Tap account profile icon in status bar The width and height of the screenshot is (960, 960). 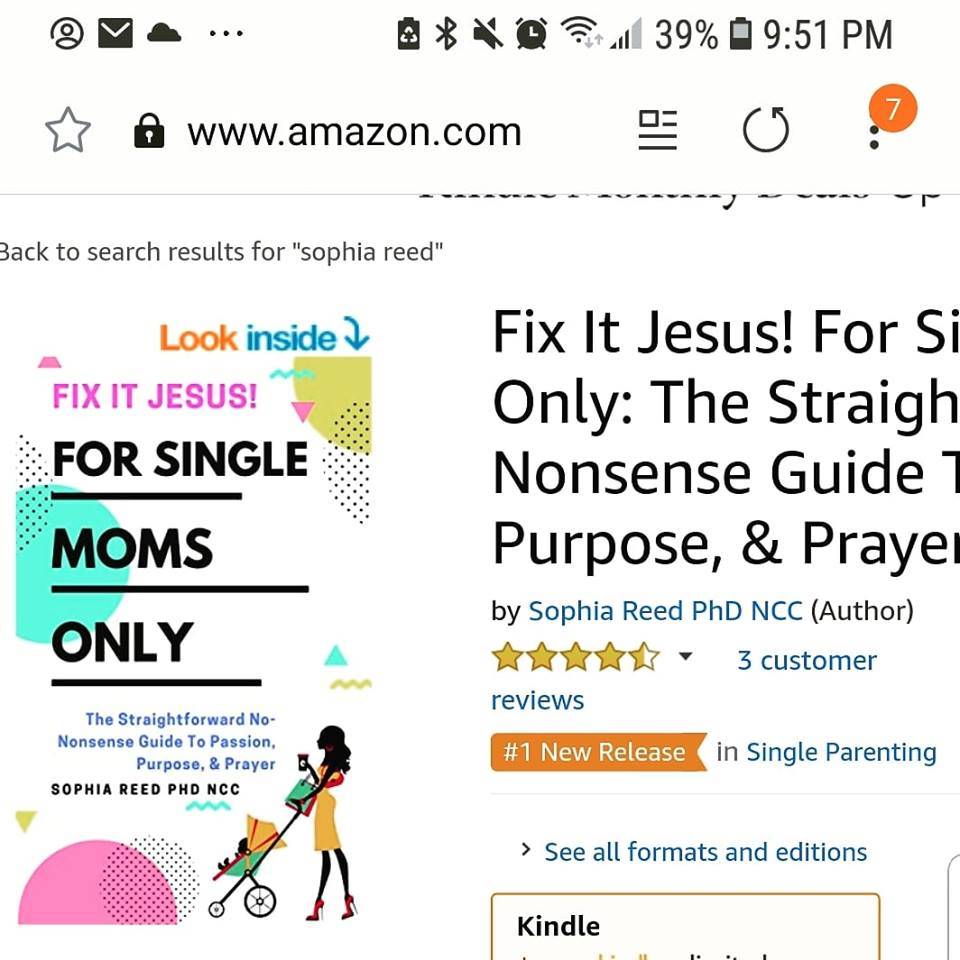pos(67,33)
